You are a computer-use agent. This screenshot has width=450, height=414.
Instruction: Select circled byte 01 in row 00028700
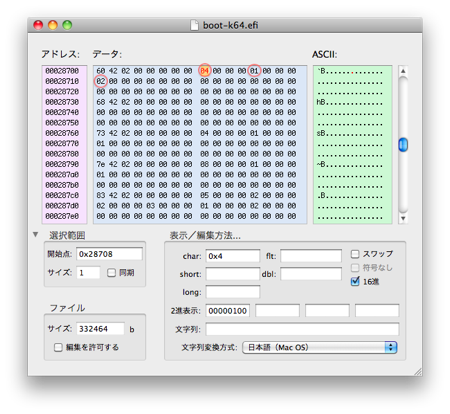click(254, 71)
